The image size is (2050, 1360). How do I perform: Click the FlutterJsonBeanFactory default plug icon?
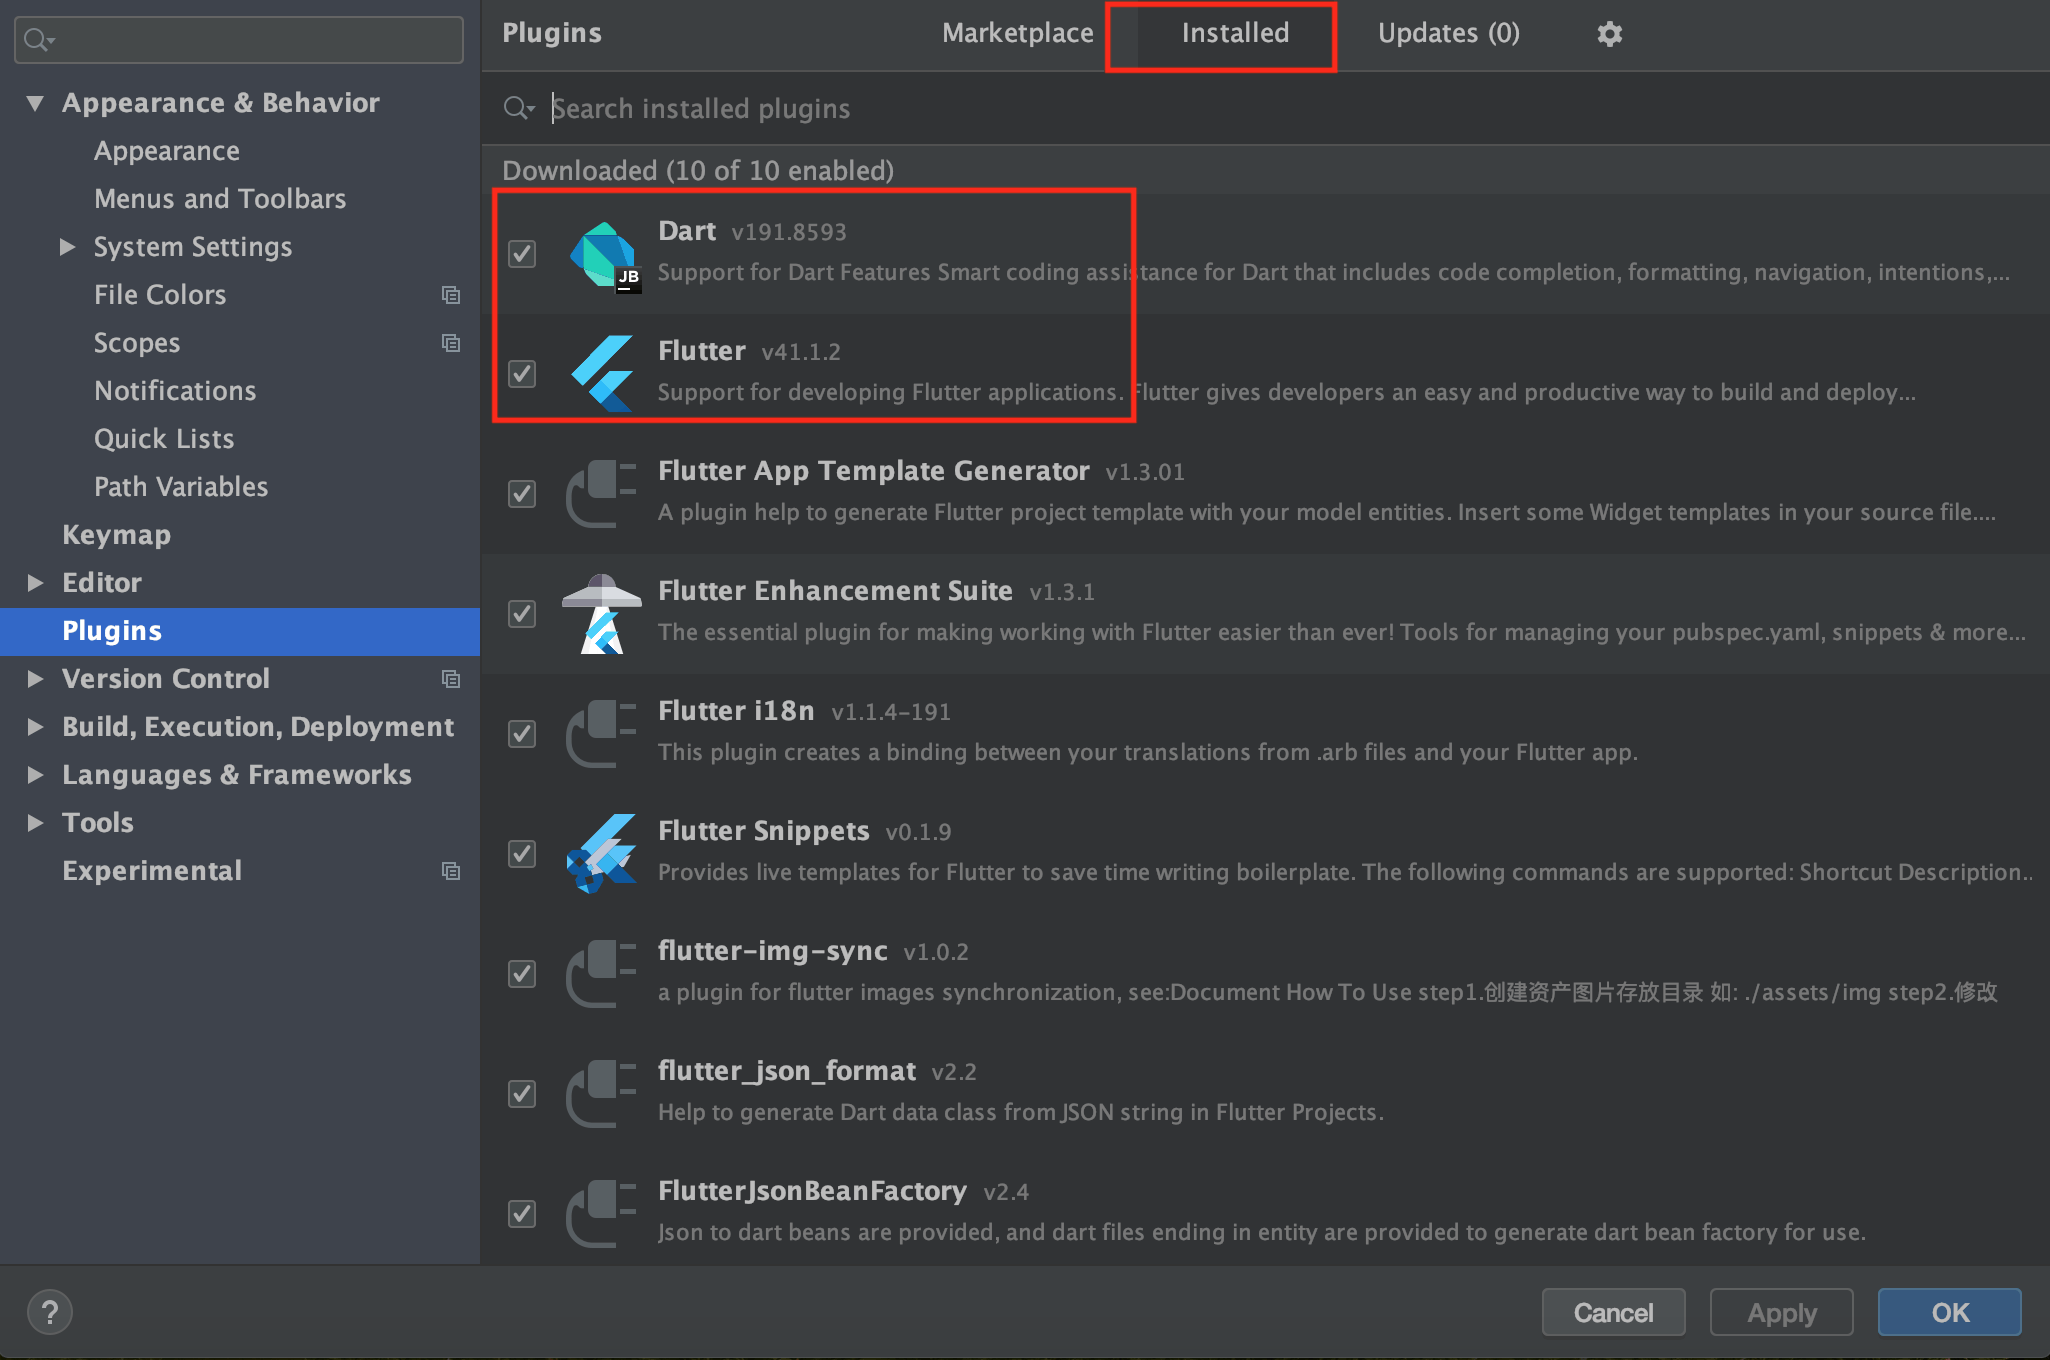[602, 1213]
